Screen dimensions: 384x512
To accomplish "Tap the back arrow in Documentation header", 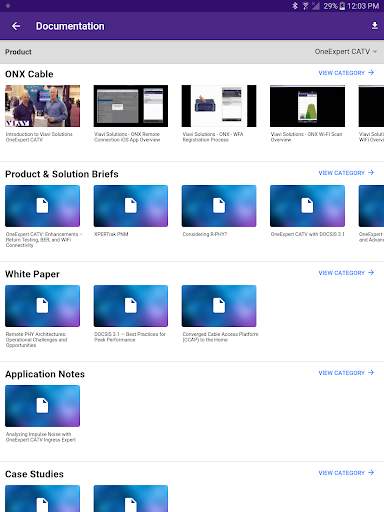I will (x=16, y=26).
